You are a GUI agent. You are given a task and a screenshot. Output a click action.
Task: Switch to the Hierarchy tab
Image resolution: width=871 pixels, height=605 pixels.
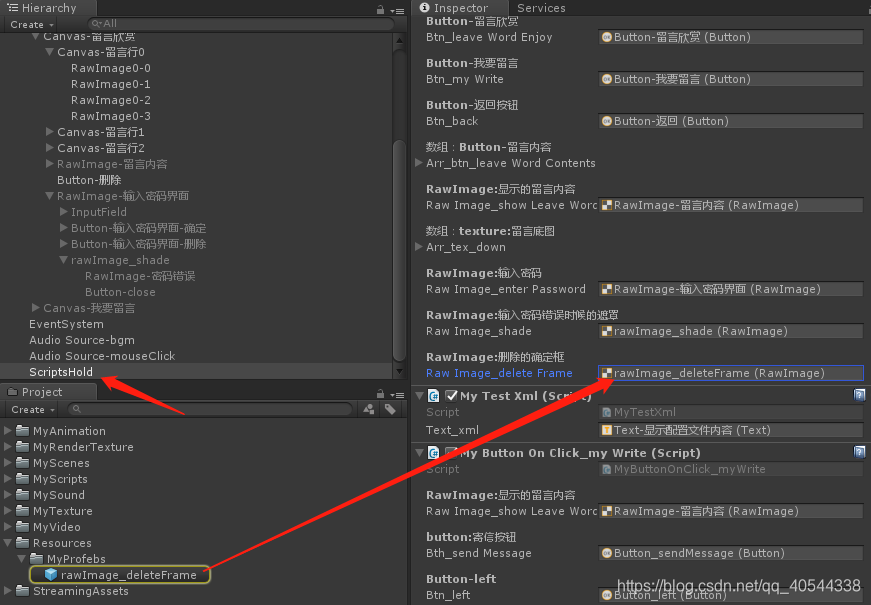click(x=48, y=8)
